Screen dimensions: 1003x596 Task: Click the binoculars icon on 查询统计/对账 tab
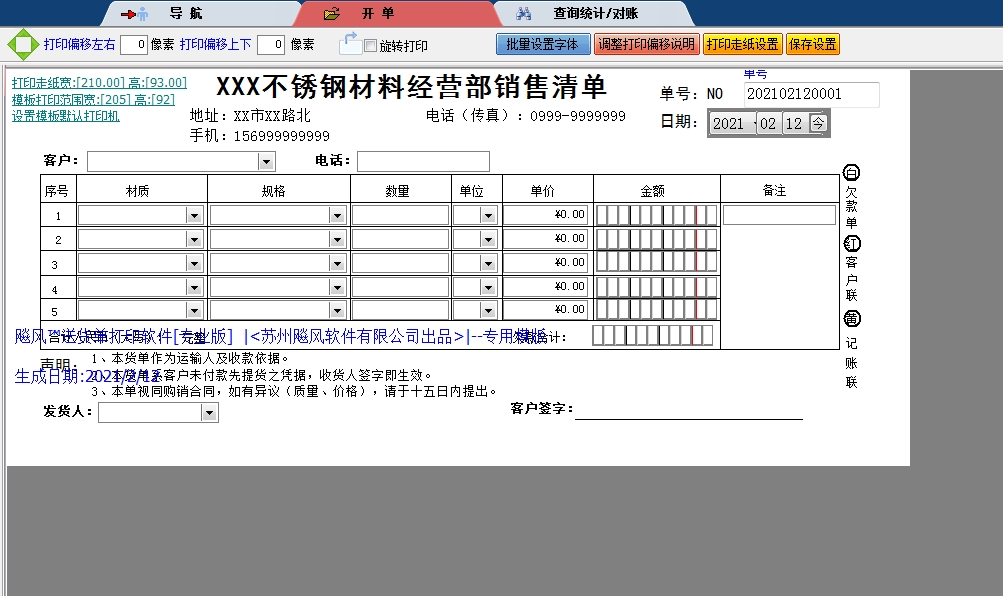coord(523,13)
